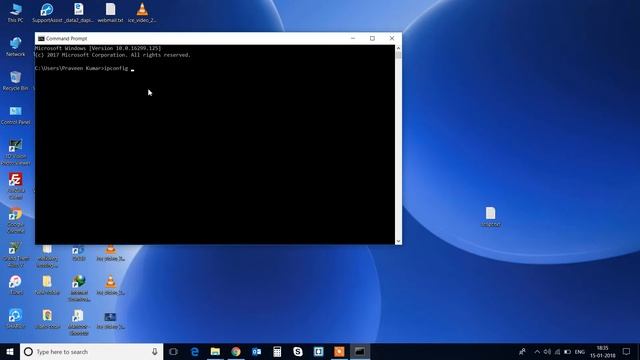Viewport: 640px width, 360px height.
Task: Open Task View on the taskbar
Action: (173, 351)
